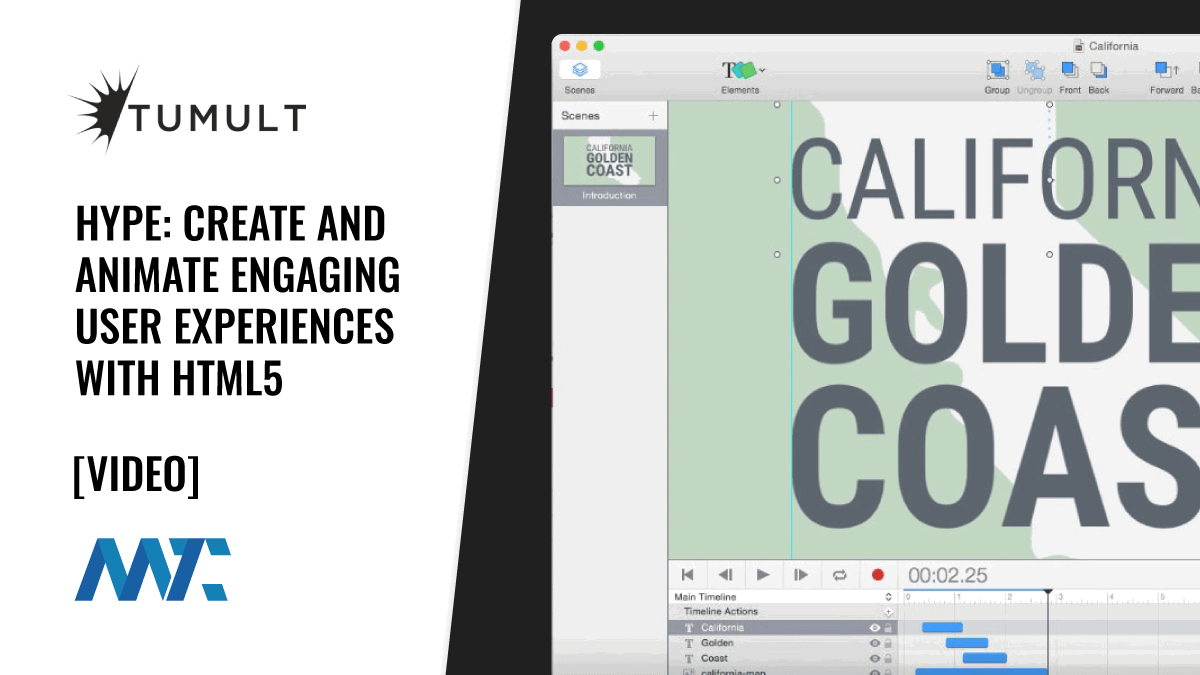Click the text type icon of California layer

[x=689, y=628]
